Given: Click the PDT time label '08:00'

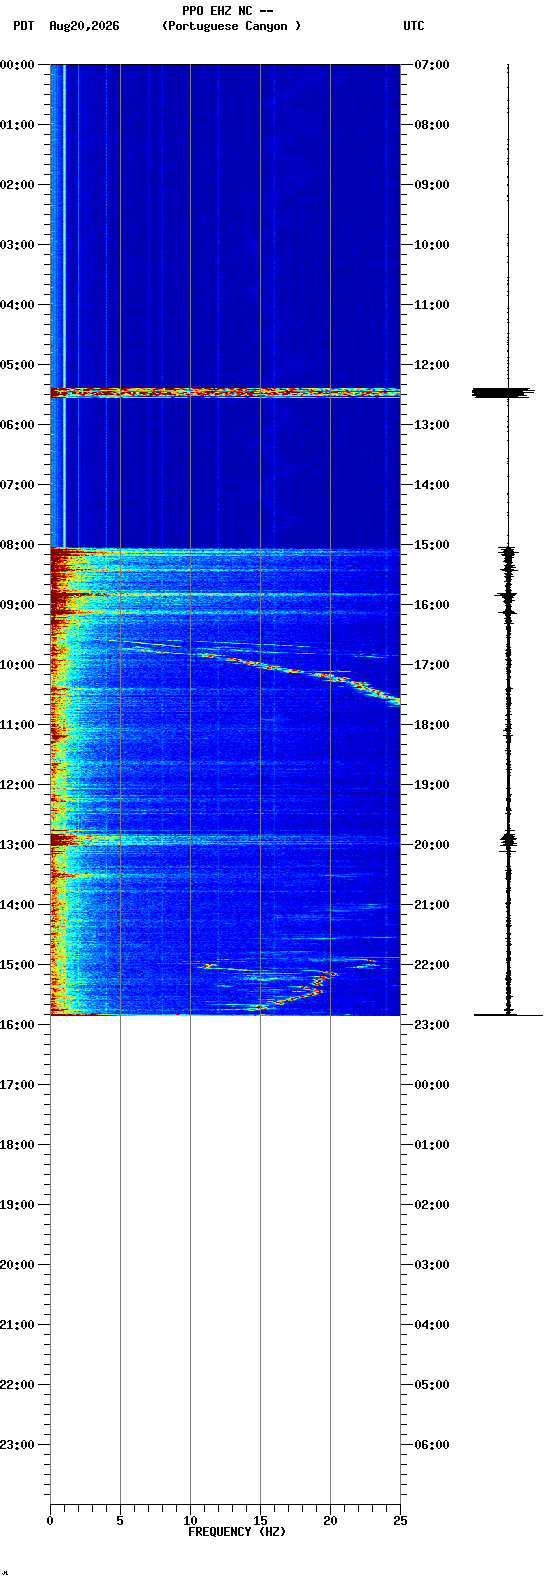Looking at the screenshot, I should click(x=17, y=545).
